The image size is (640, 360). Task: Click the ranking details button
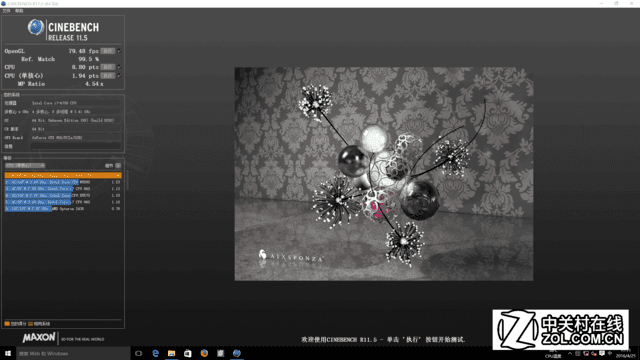coord(118,166)
